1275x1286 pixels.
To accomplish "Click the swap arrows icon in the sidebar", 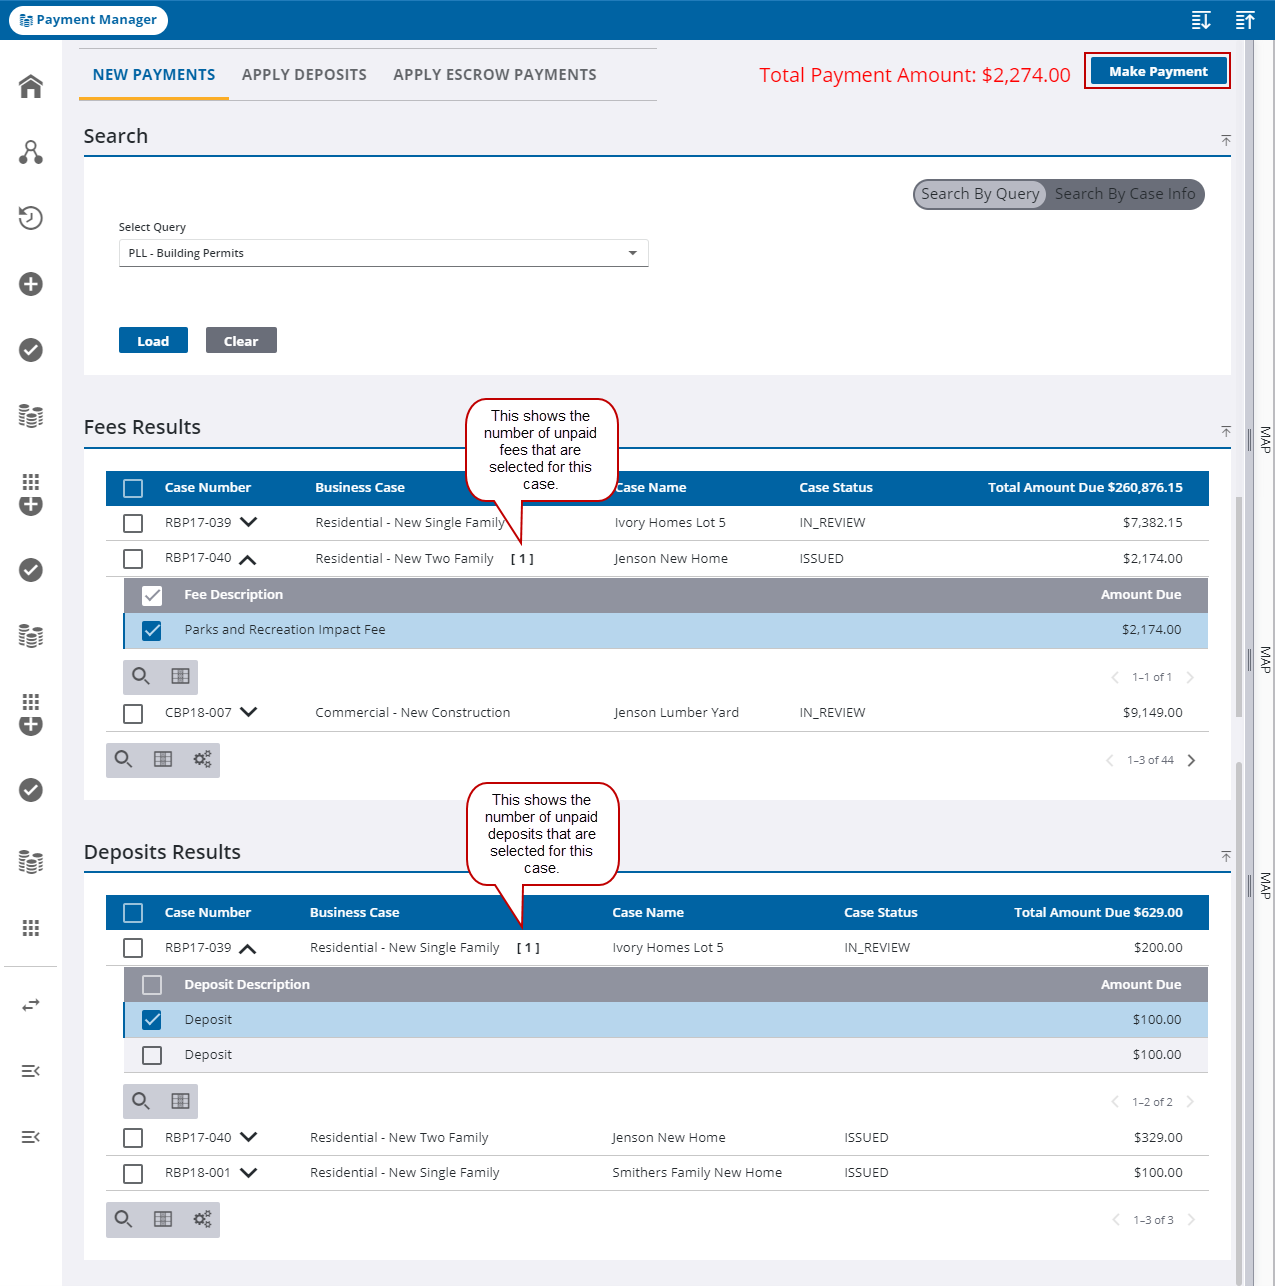I will pyautogui.click(x=30, y=1004).
